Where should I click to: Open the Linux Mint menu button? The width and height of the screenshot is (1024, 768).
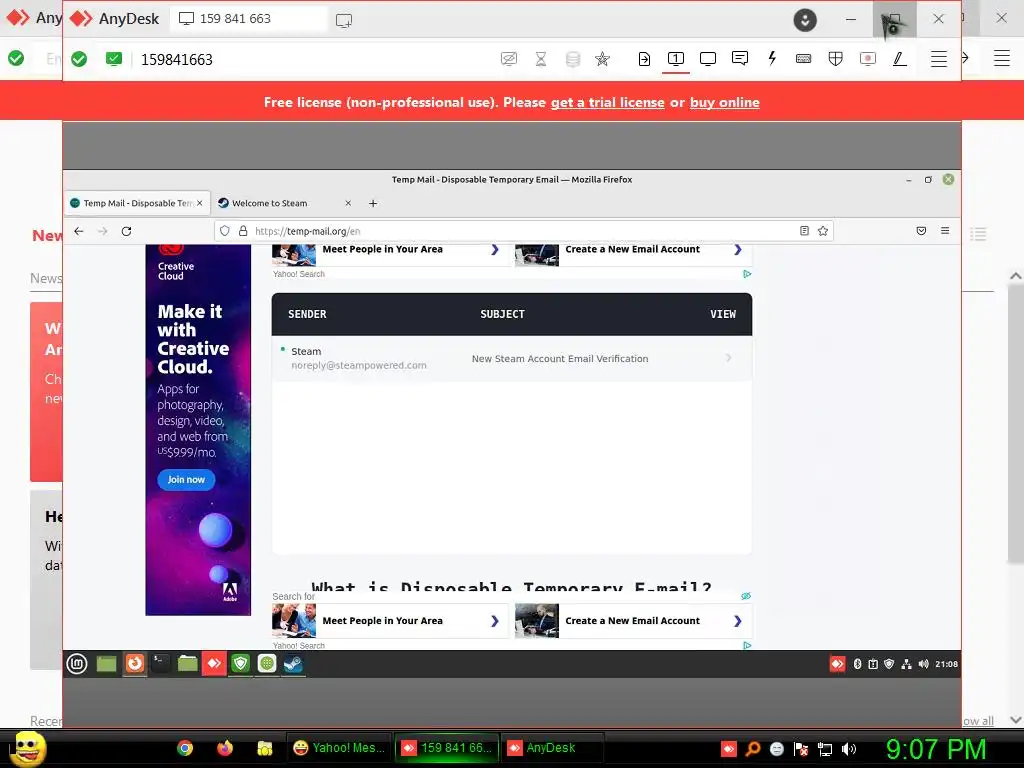coord(77,664)
